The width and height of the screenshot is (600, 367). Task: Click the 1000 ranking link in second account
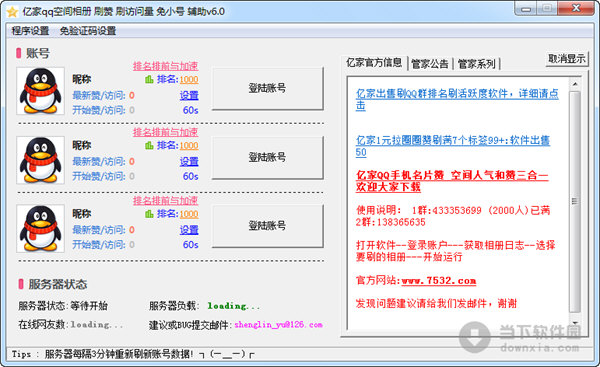tap(189, 146)
